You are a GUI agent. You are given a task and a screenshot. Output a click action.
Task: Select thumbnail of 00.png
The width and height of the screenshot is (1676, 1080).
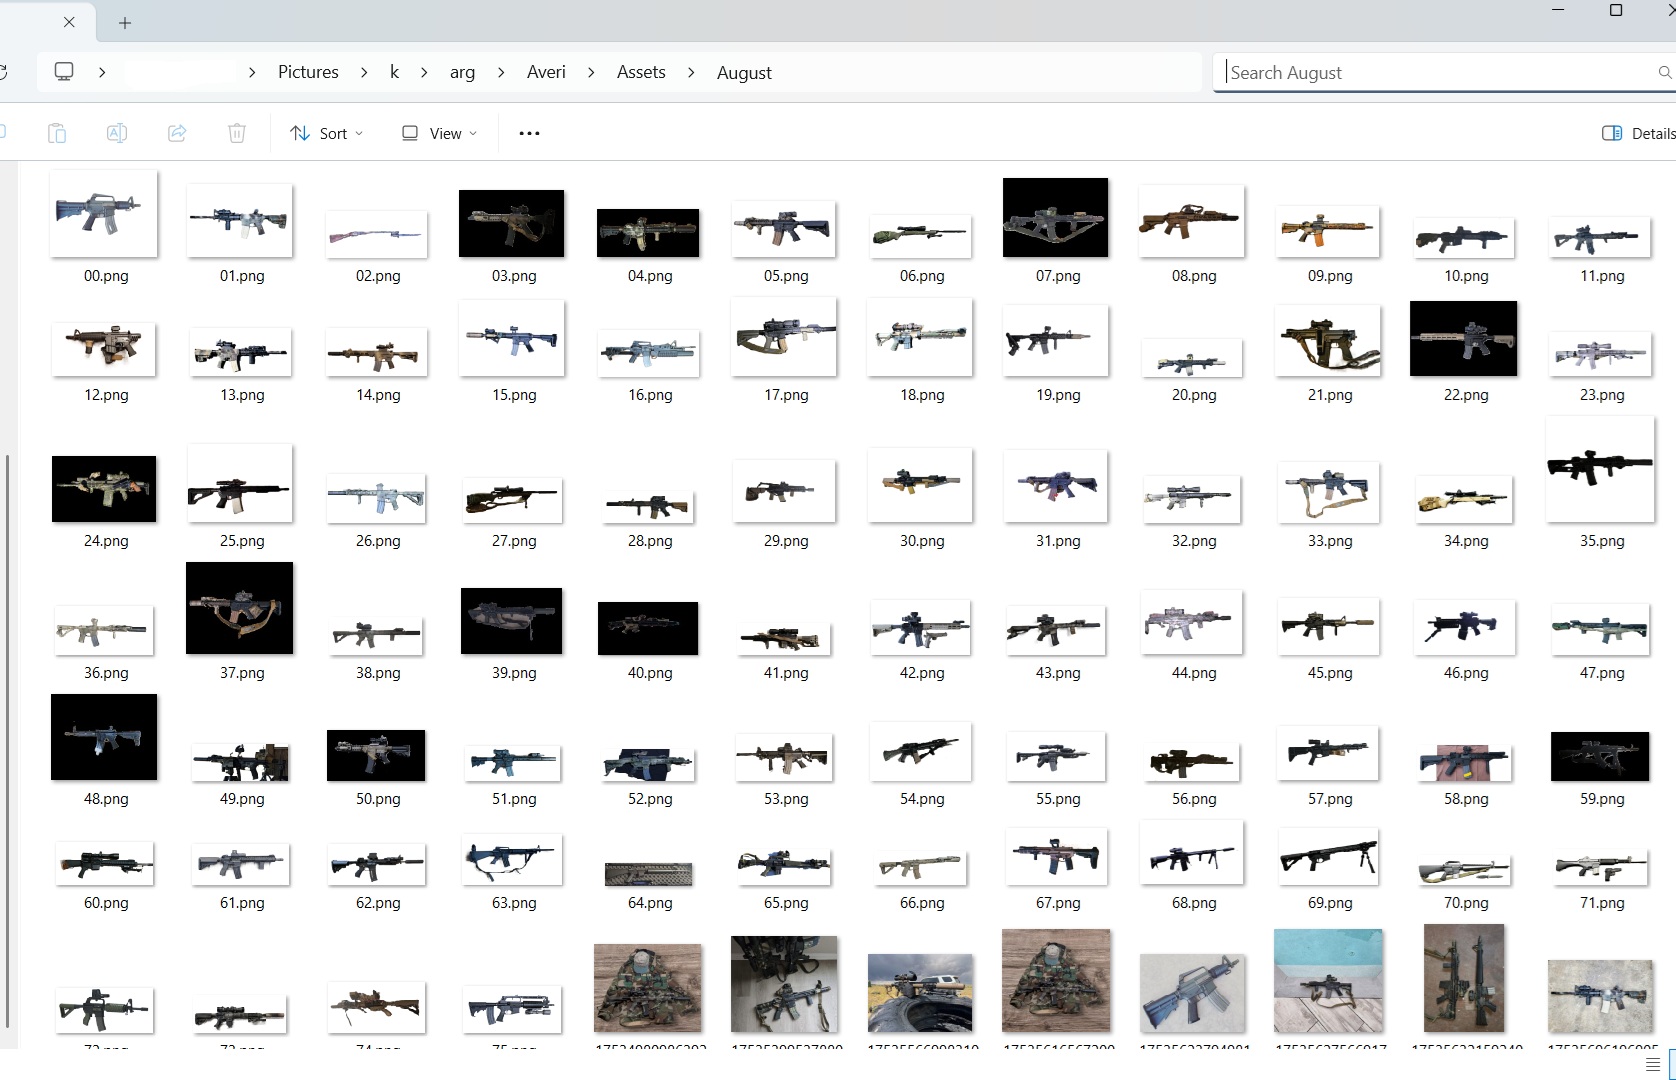click(104, 213)
